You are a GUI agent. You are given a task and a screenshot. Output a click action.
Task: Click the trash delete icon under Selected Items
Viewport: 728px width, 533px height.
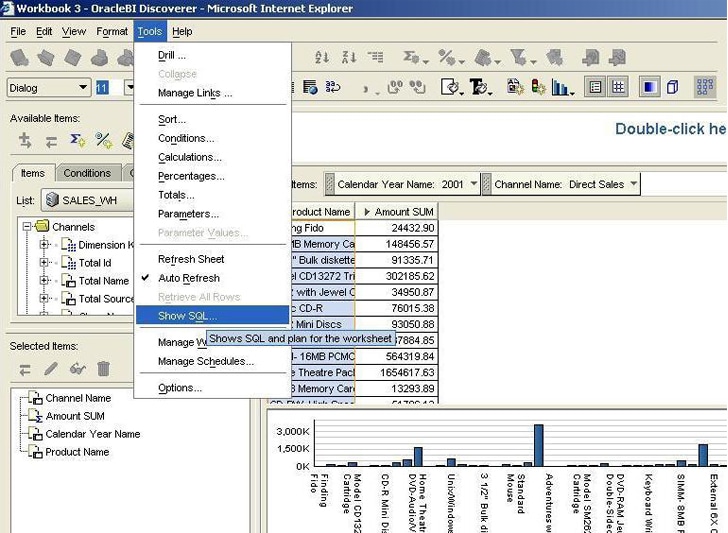coord(103,369)
